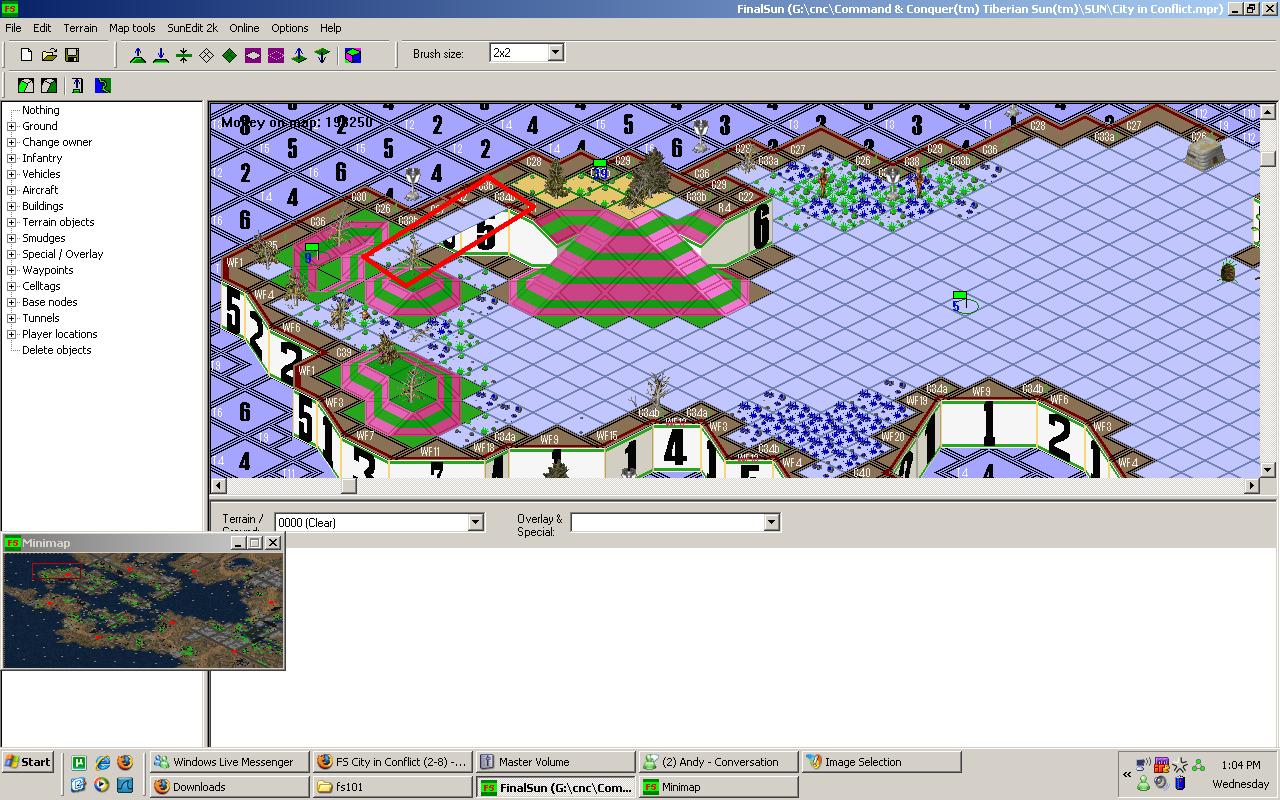Select the Player locations tree item

(60, 334)
